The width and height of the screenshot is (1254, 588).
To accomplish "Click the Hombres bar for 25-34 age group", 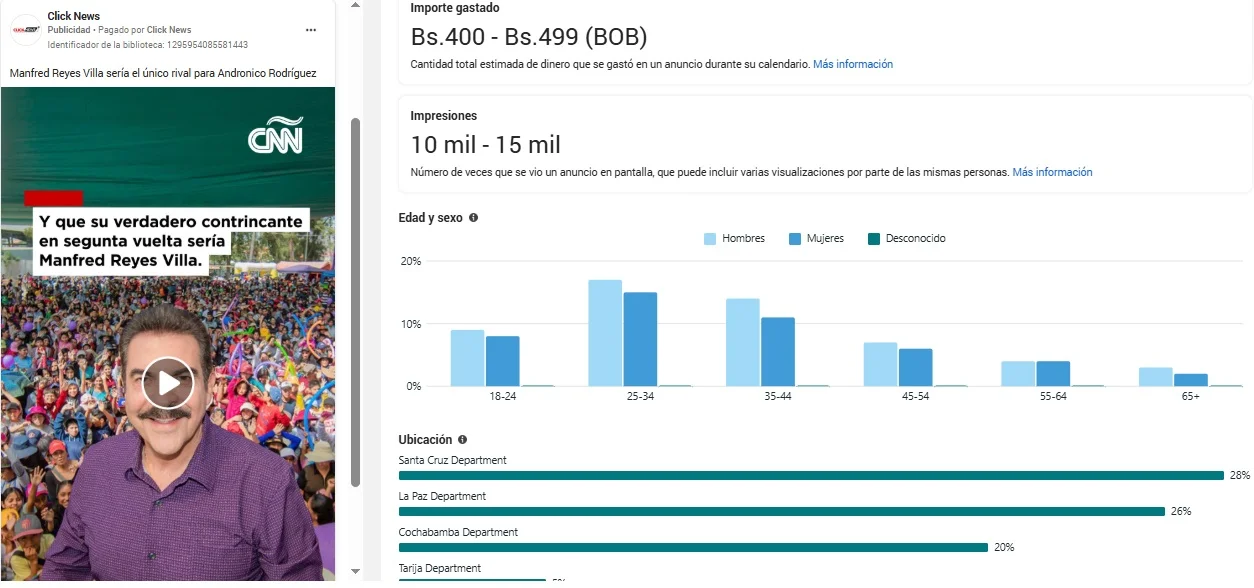I will click(x=605, y=333).
